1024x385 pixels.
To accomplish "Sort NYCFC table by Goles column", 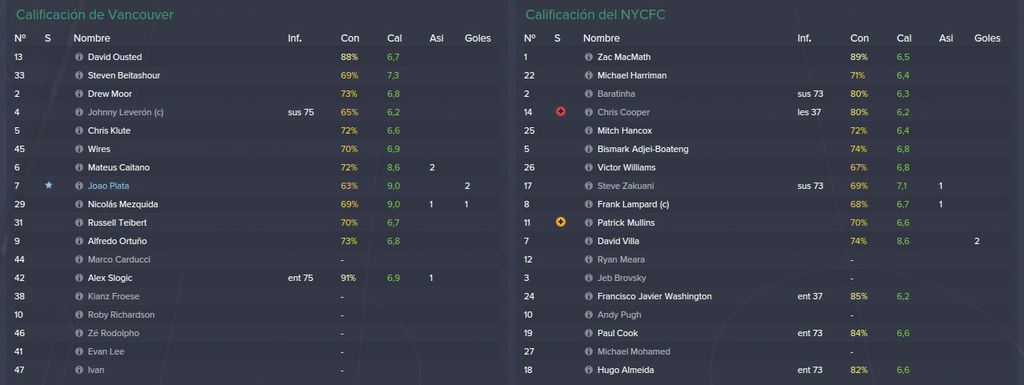I will [987, 38].
